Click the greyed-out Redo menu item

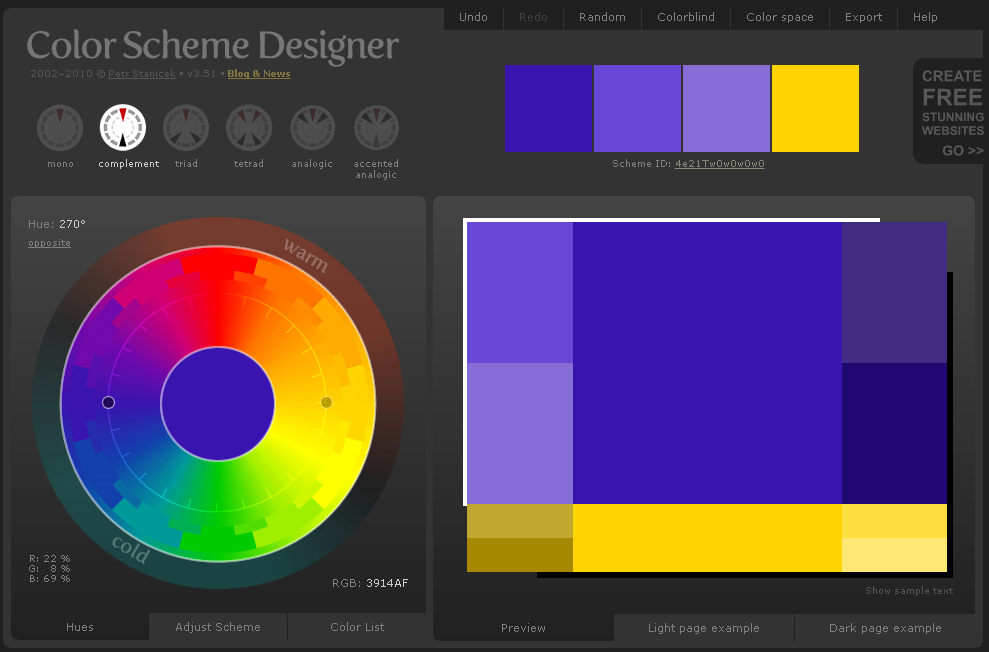533,17
